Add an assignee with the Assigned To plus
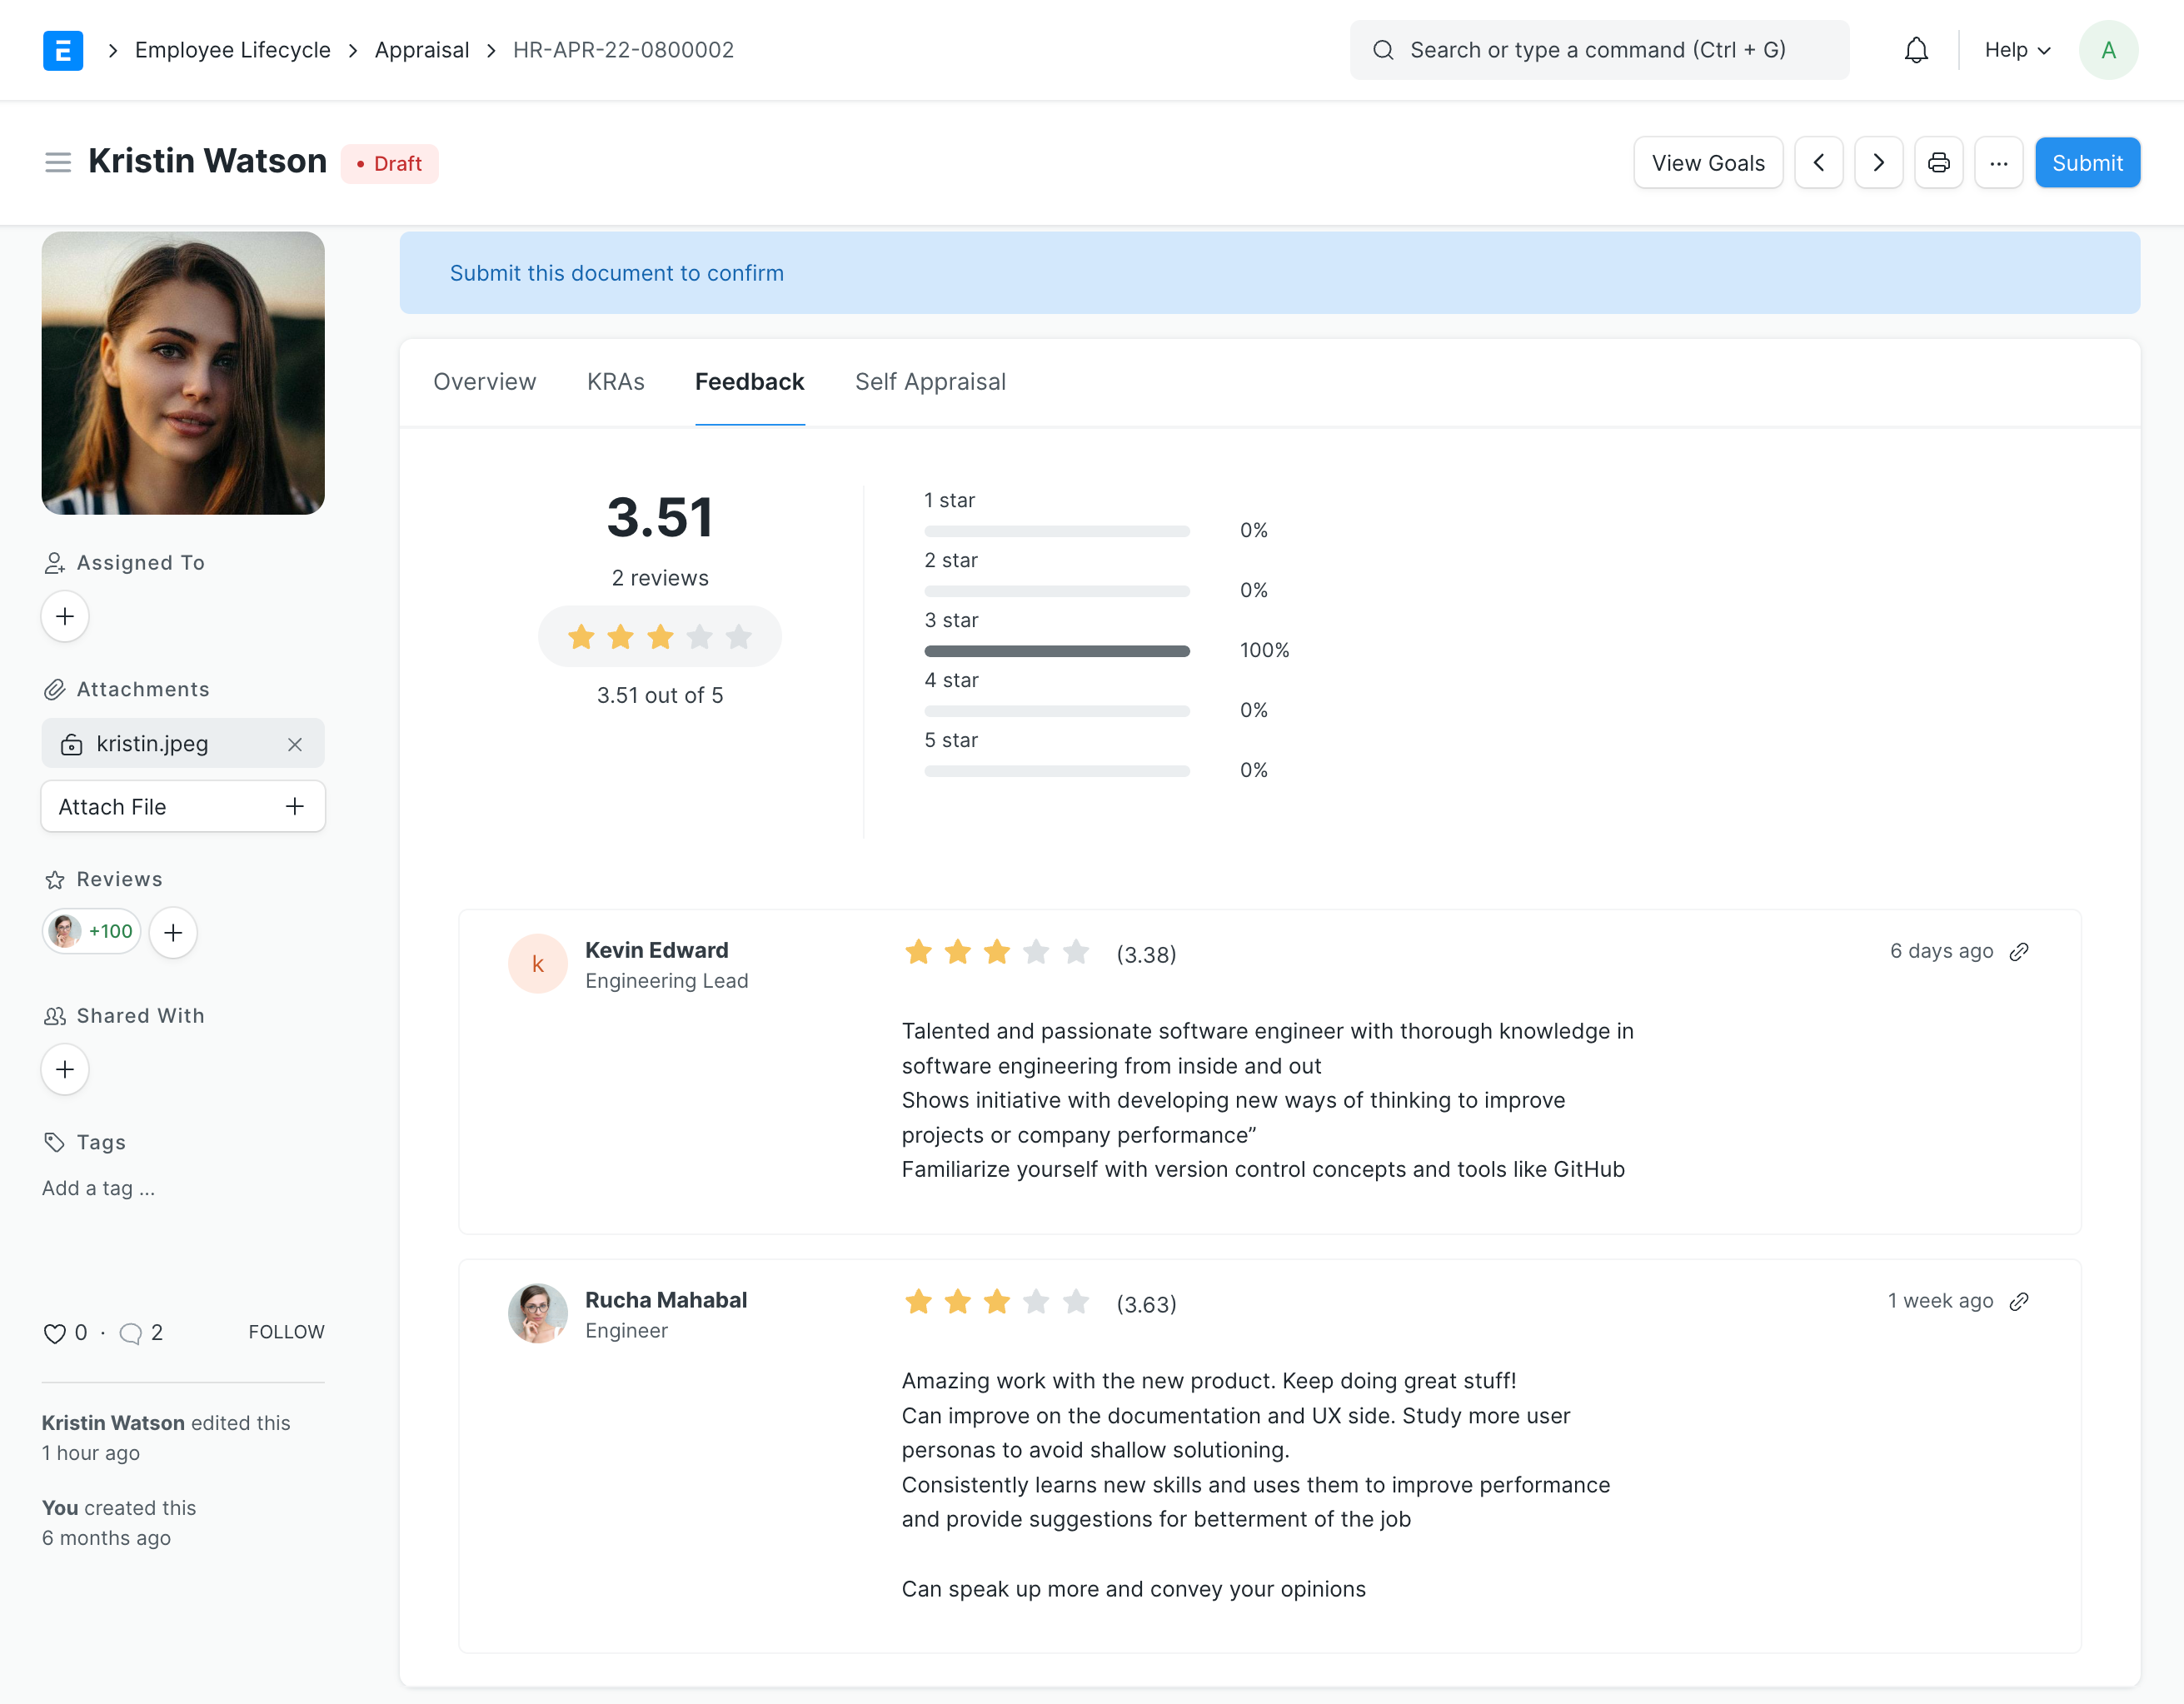The image size is (2184, 1704). click(64, 617)
